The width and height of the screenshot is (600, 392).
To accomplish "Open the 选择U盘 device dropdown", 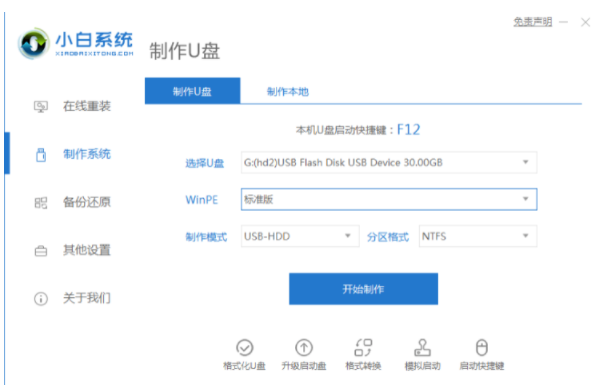I will 389,163.
